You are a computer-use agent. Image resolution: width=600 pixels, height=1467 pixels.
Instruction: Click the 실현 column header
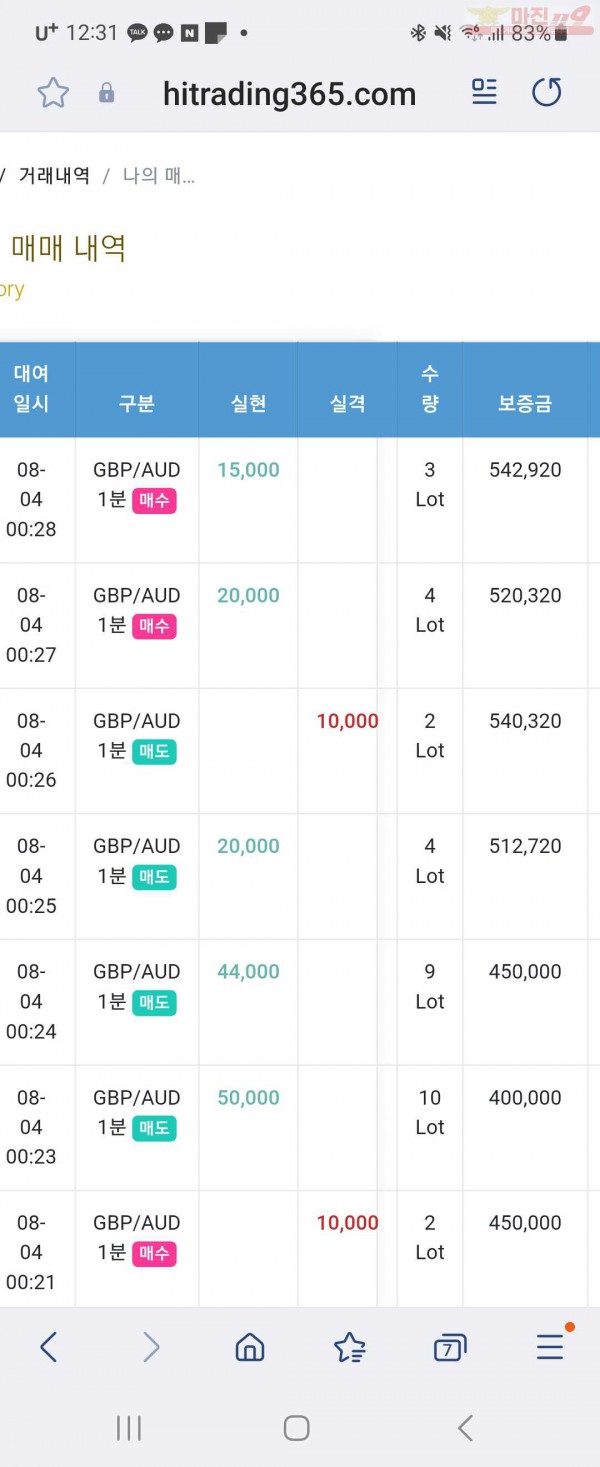[x=249, y=404]
